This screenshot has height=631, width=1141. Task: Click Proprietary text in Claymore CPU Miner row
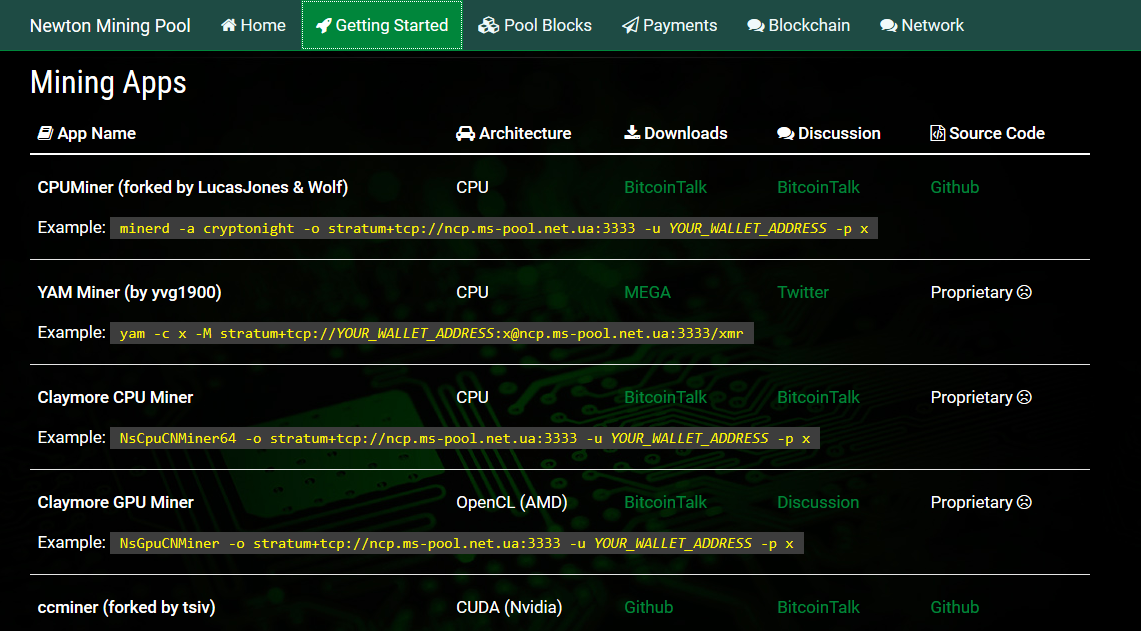point(971,397)
